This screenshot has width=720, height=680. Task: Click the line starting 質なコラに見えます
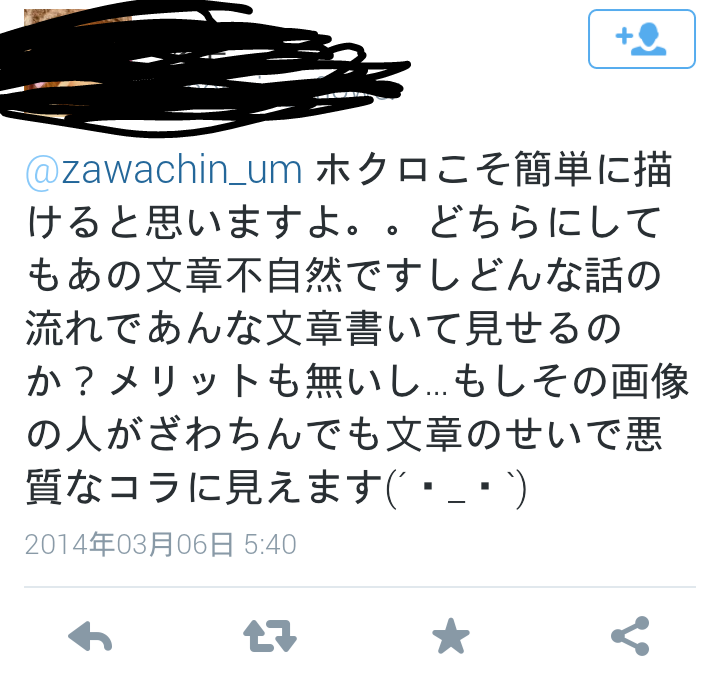pos(276,488)
